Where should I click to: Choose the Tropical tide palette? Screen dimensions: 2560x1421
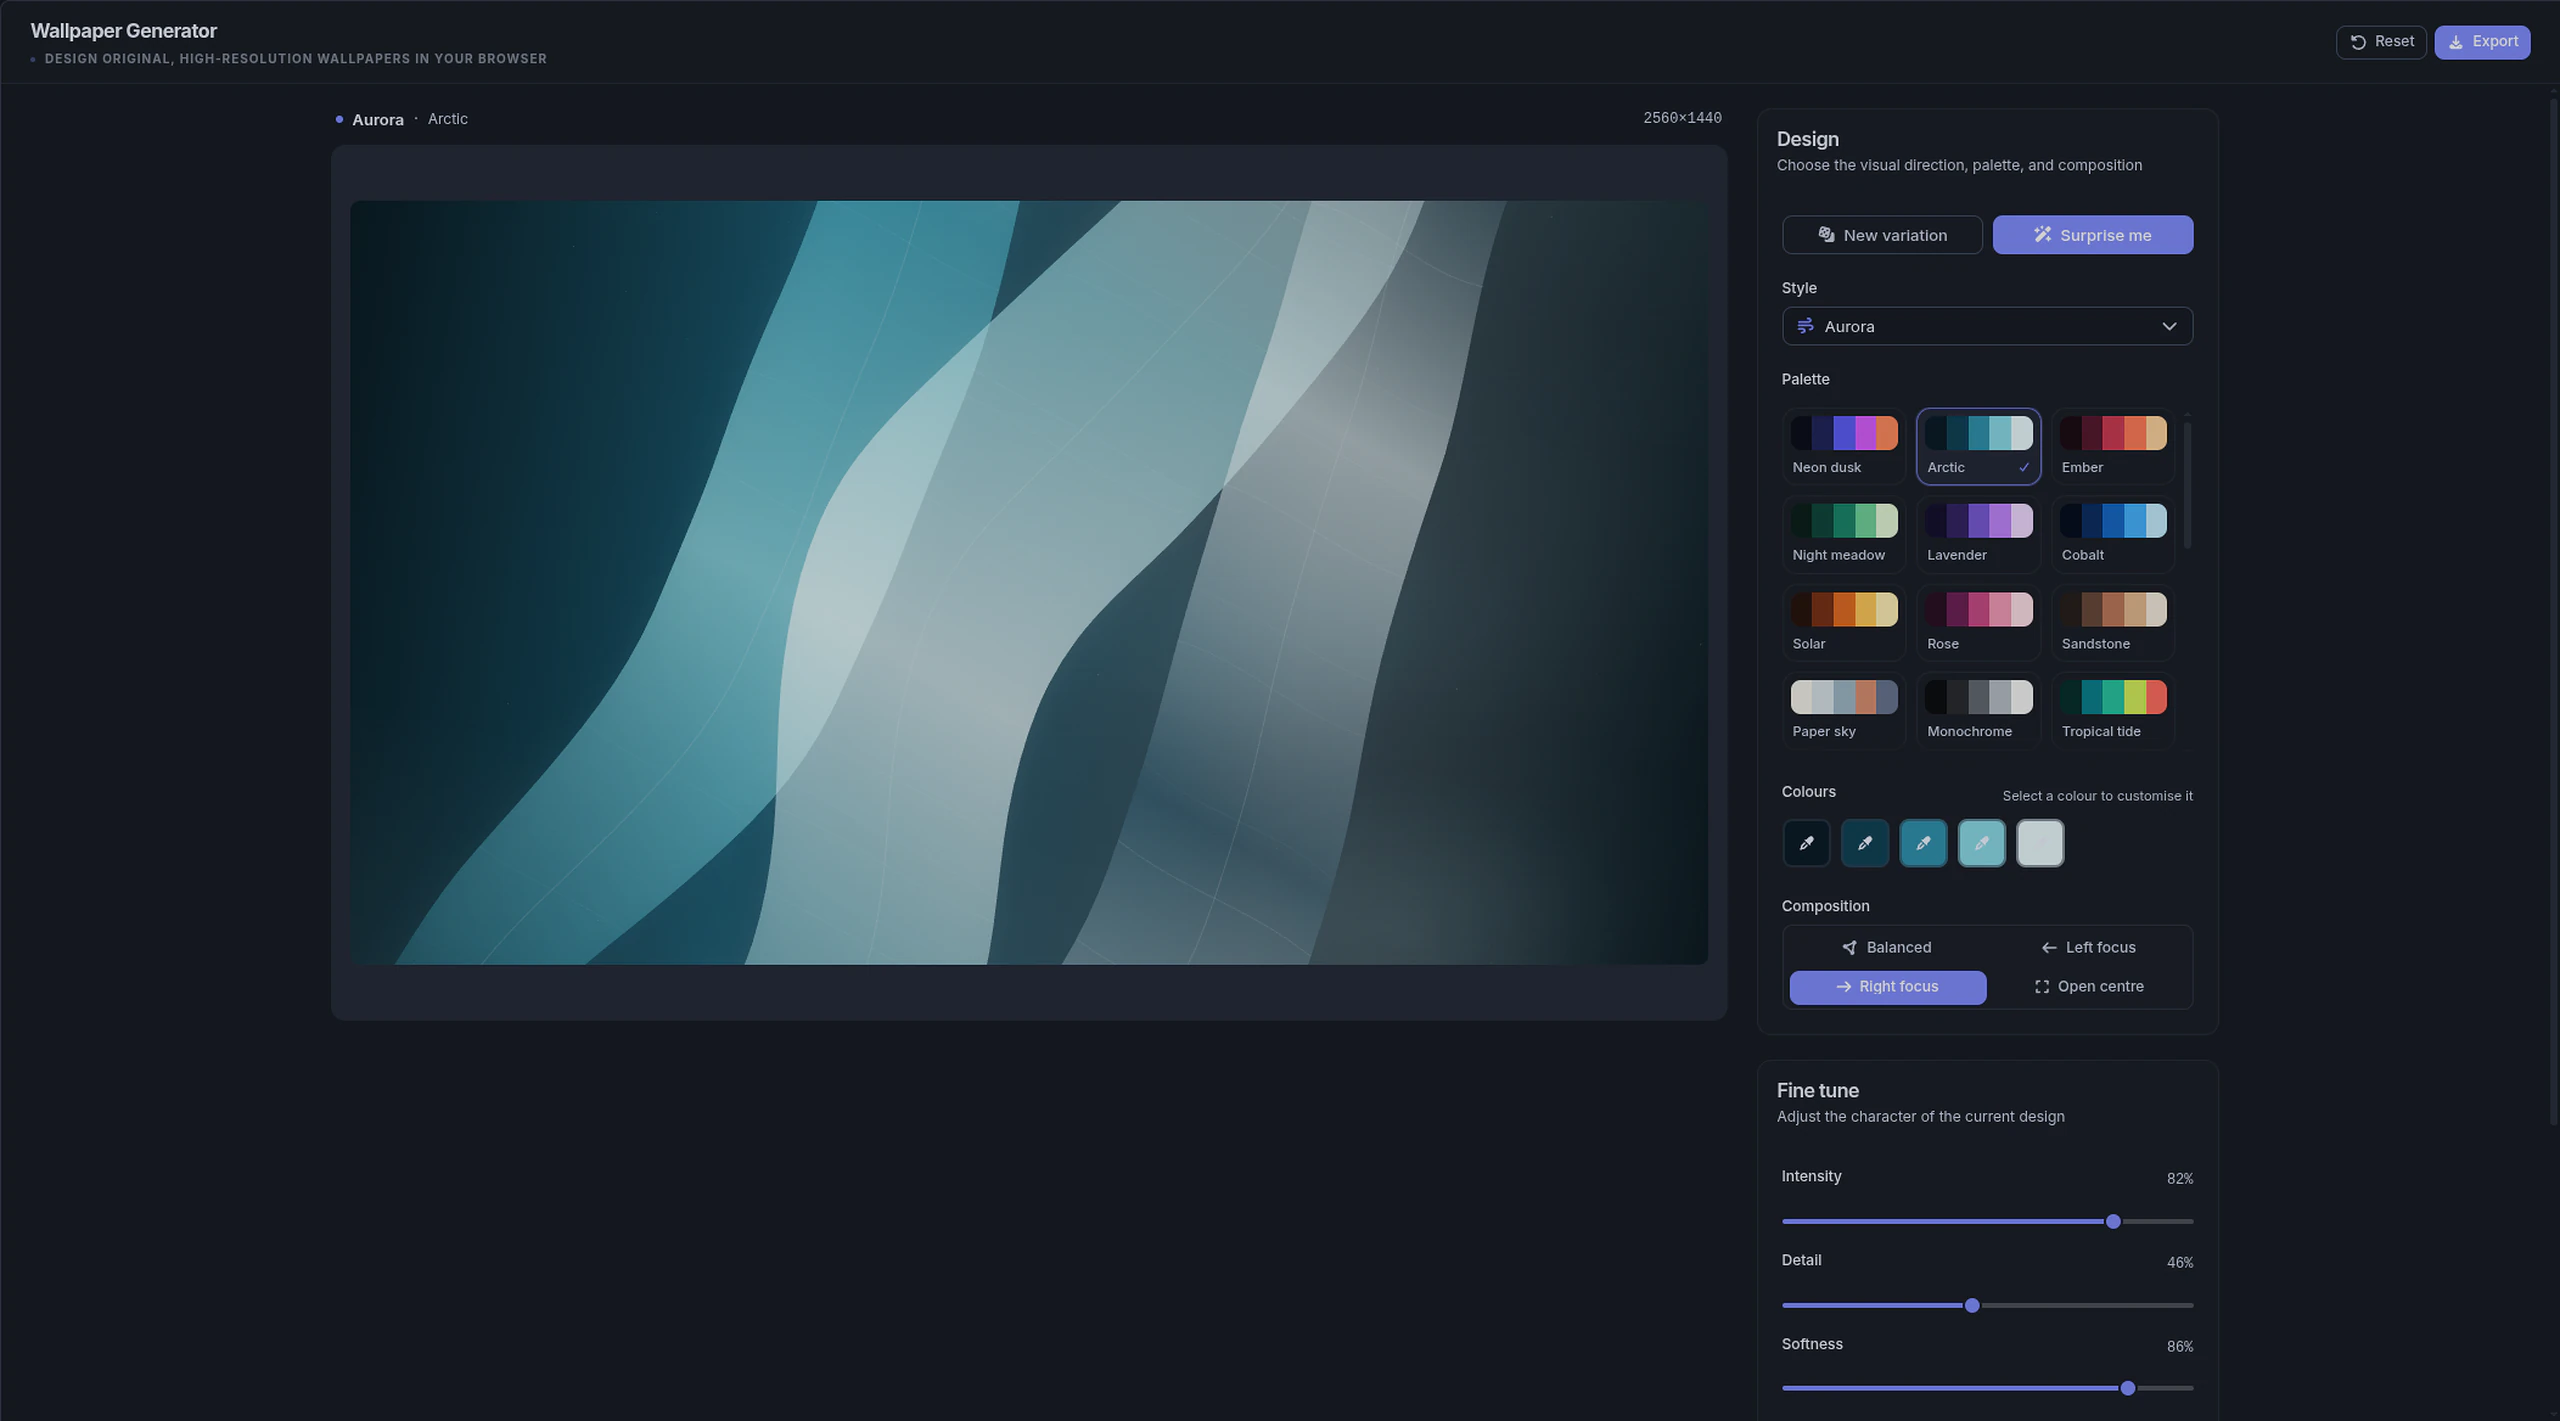click(x=2112, y=710)
